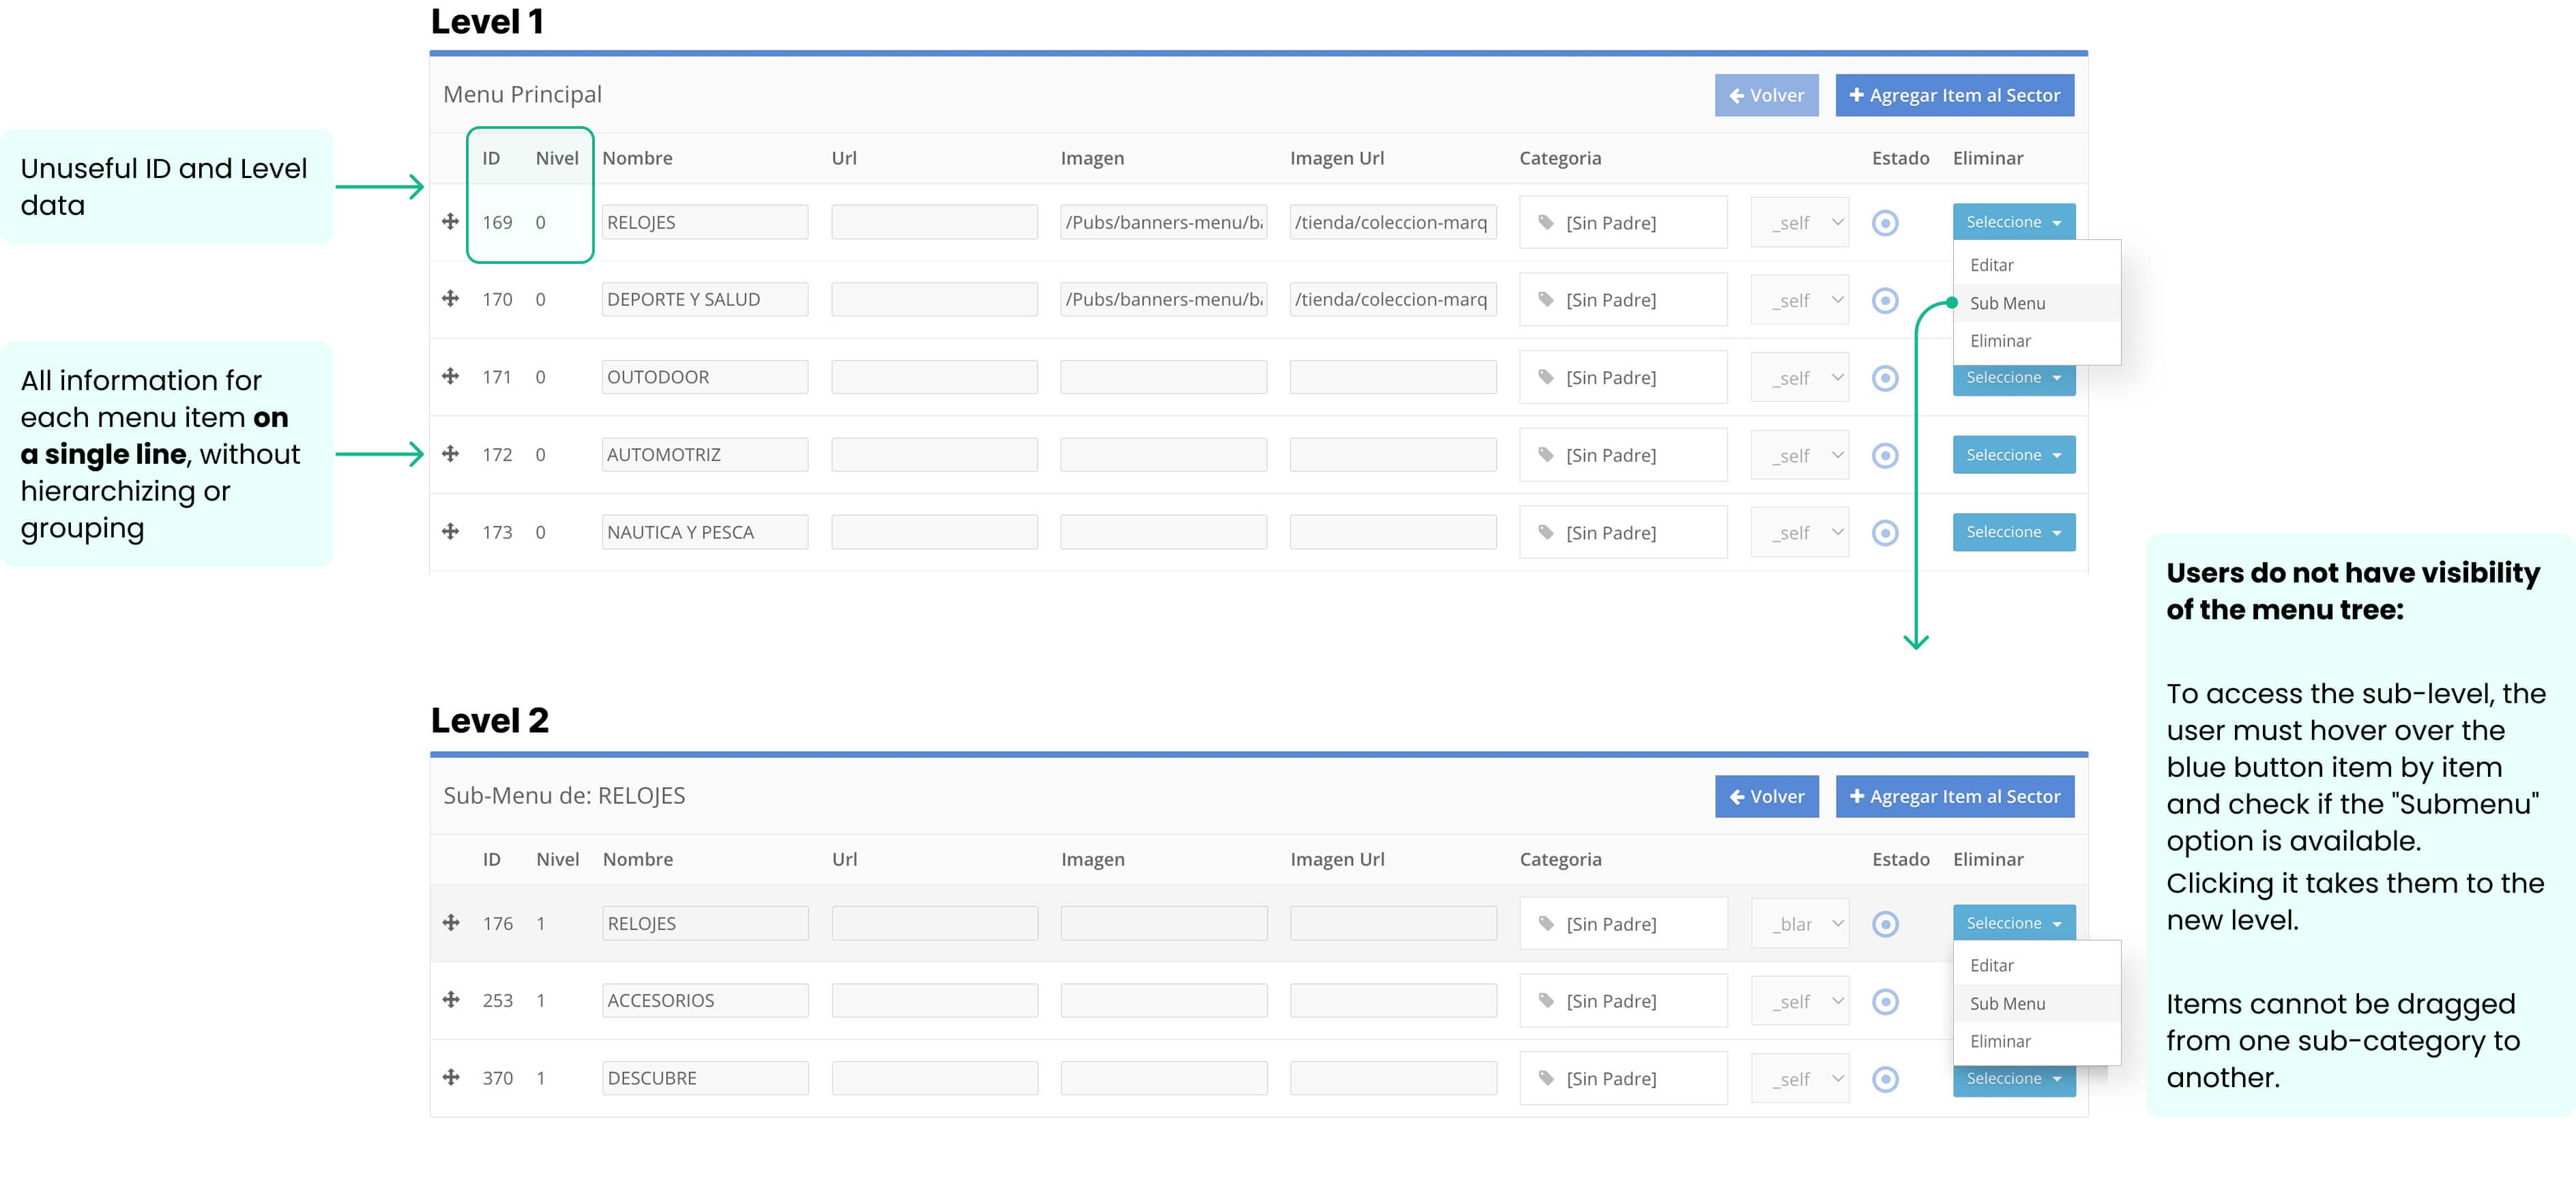This screenshot has height=1186, width=2576.
Task: Click the tag icon in OUTDOOR category field
Action: click(x=1545, y=377)
